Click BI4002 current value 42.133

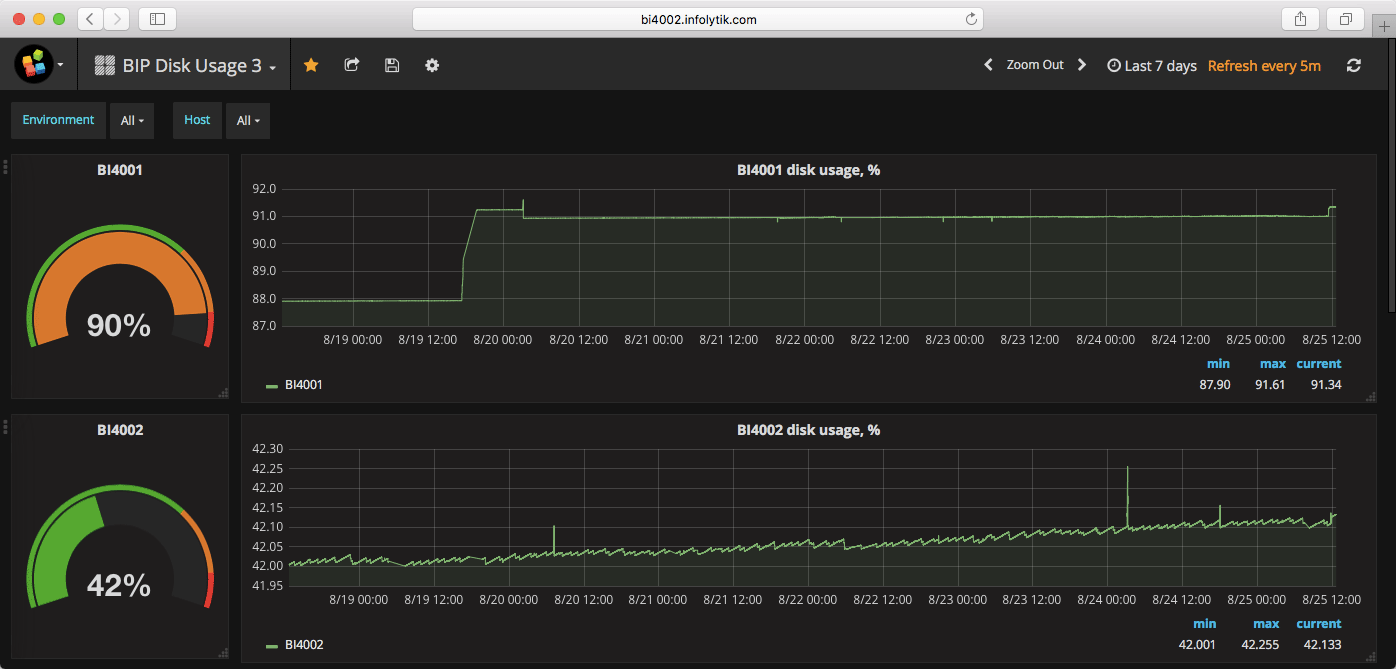[x=1323, y=645]
